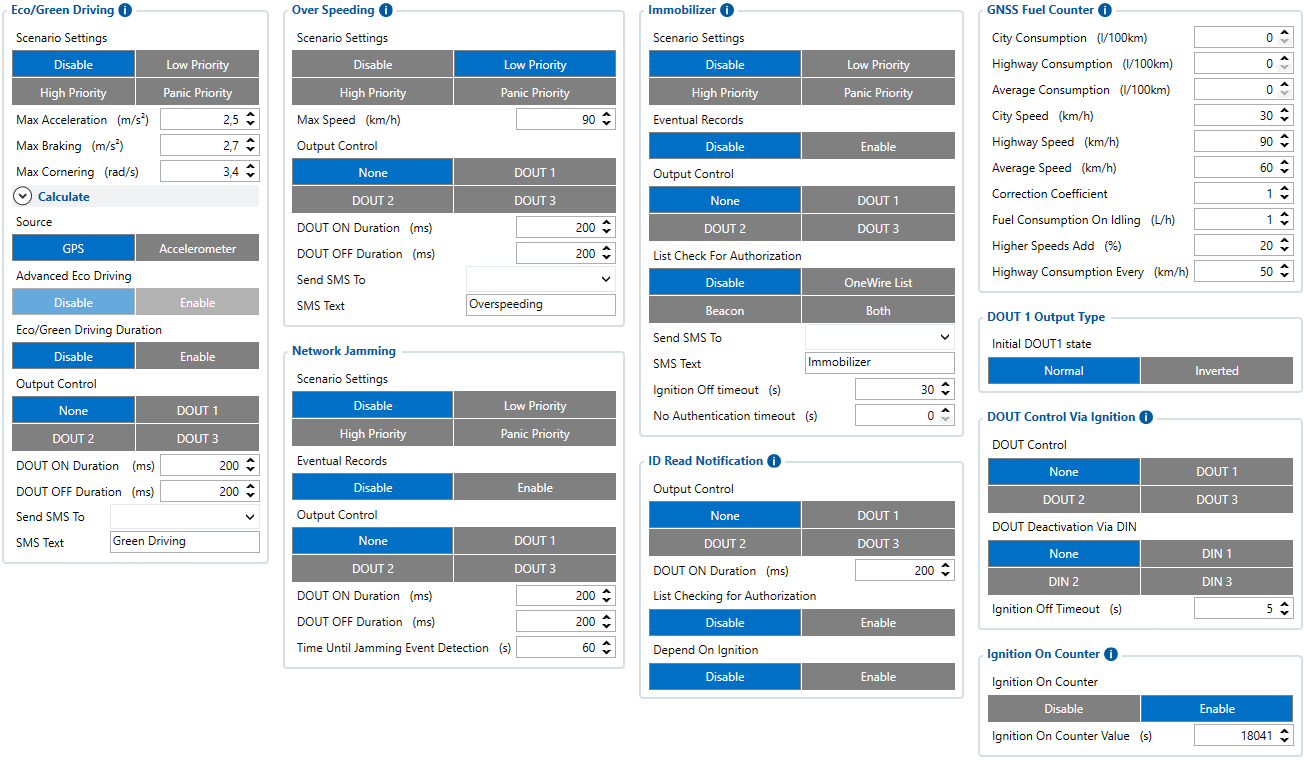Open ID Read Notification info icon
Screen dimensions: 1305x767
[x=774, y=461]
